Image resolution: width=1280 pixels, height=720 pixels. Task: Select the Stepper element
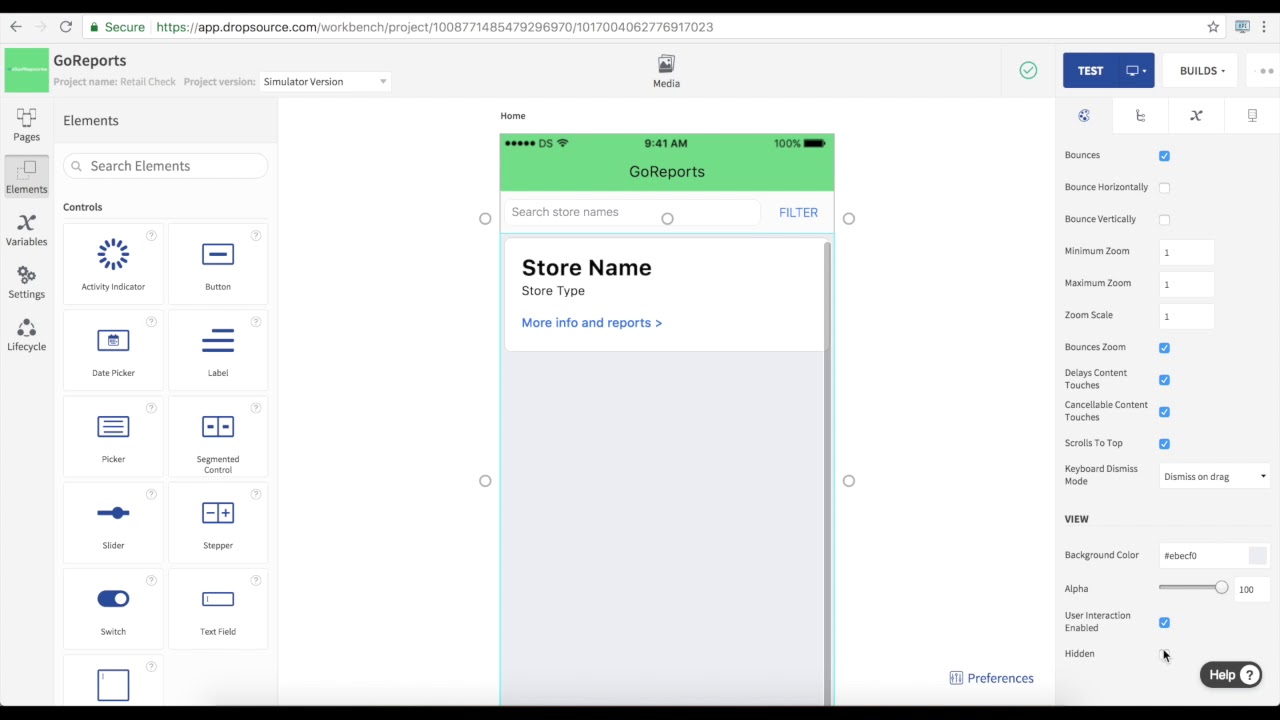click(218, 523)
